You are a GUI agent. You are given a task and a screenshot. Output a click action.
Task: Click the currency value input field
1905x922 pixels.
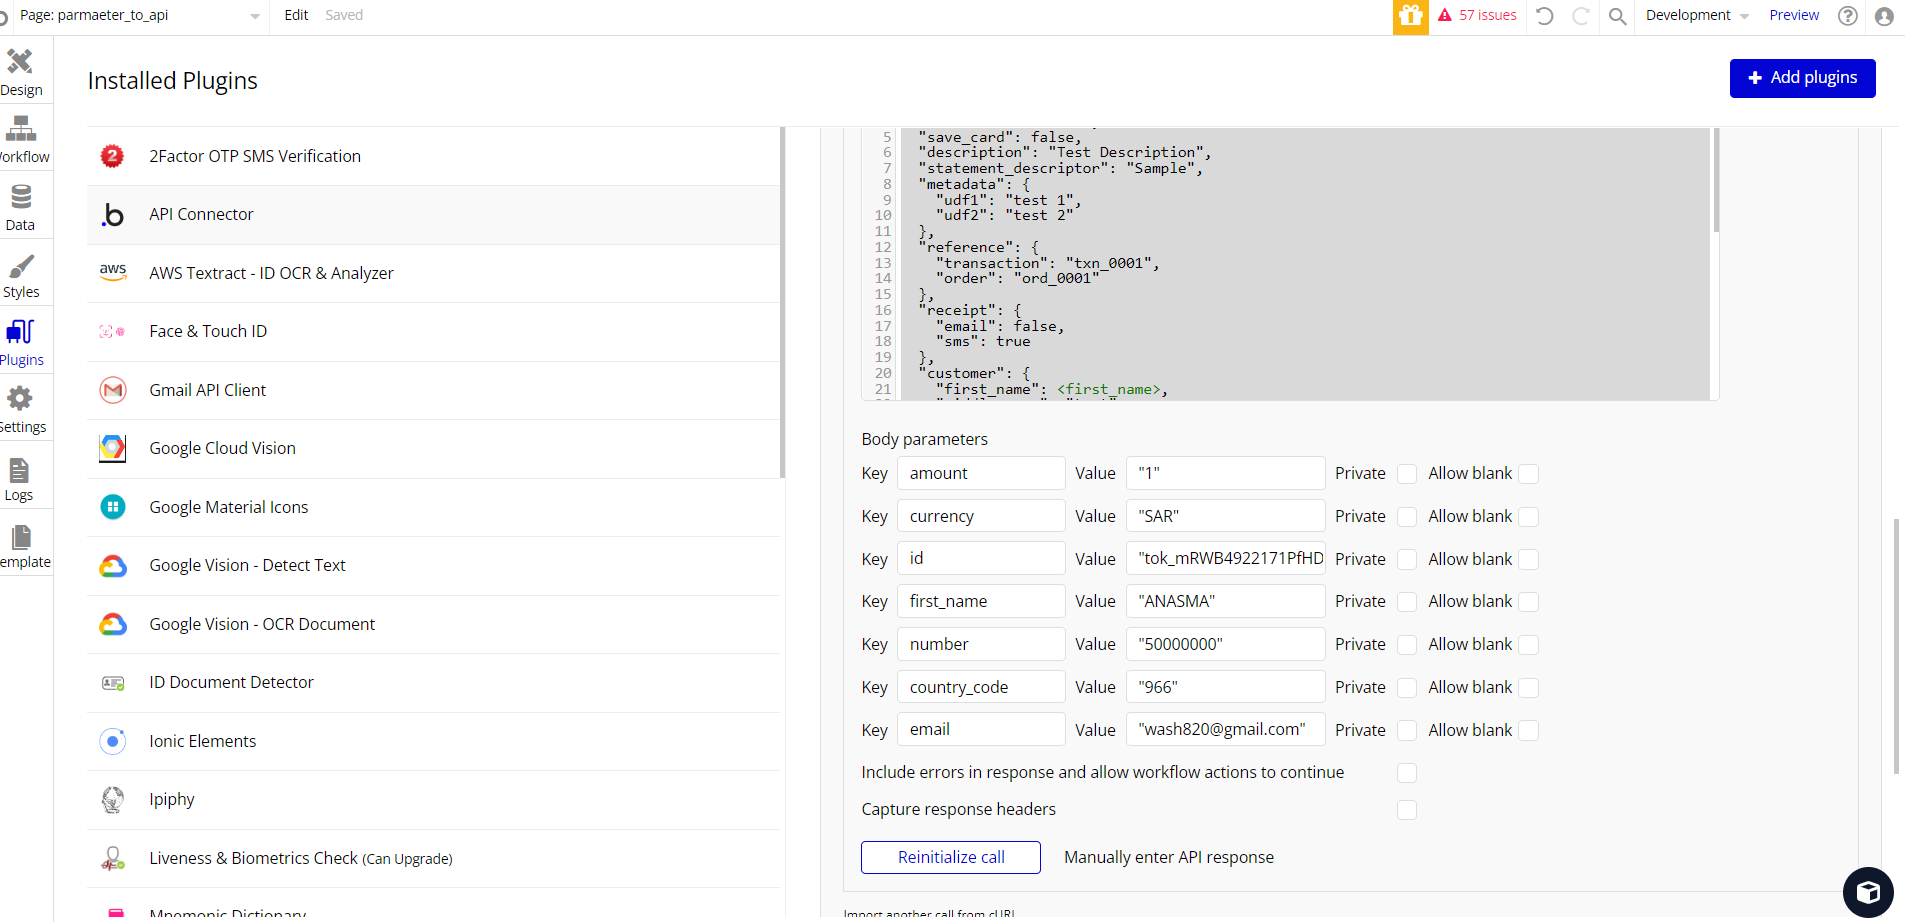[x=1226, y=517]
